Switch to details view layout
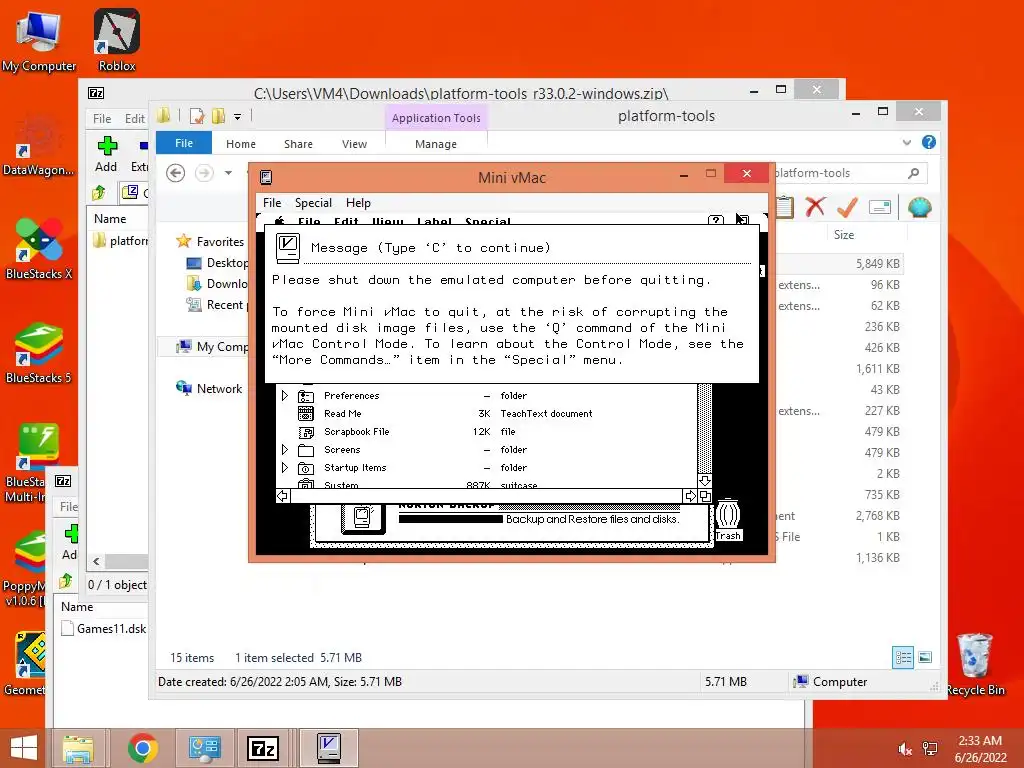 pyautogui.click(x=903, y=658)
